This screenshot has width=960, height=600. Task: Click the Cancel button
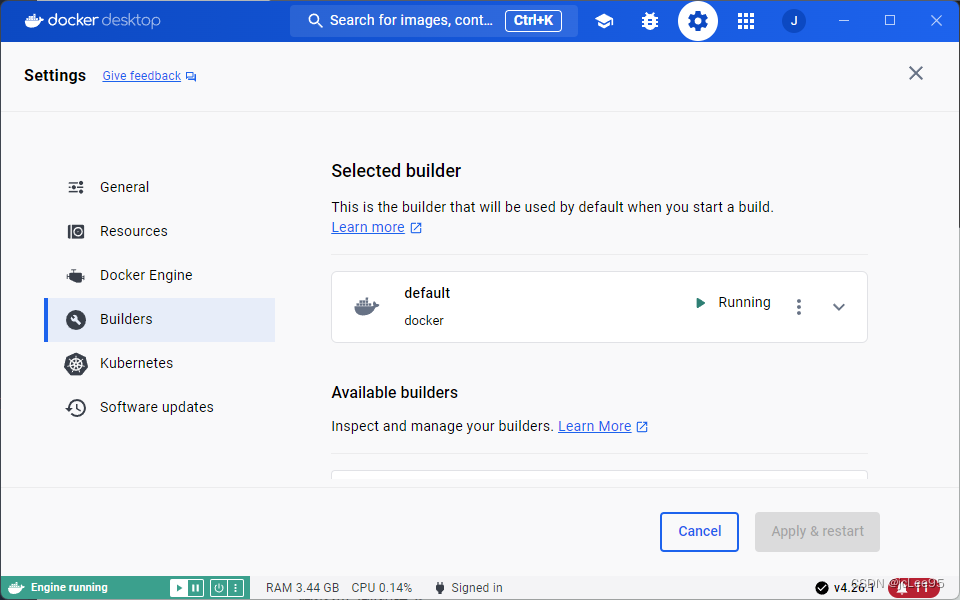click(x=699, y=531)
